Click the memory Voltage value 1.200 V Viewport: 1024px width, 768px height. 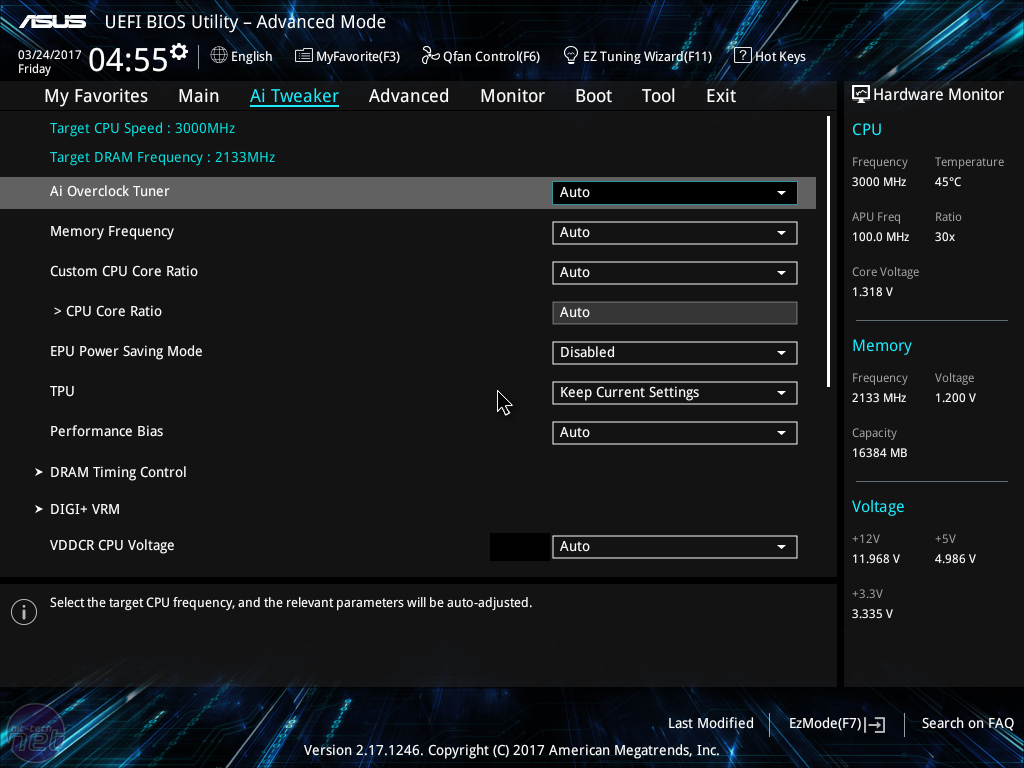tap(955, 398)
